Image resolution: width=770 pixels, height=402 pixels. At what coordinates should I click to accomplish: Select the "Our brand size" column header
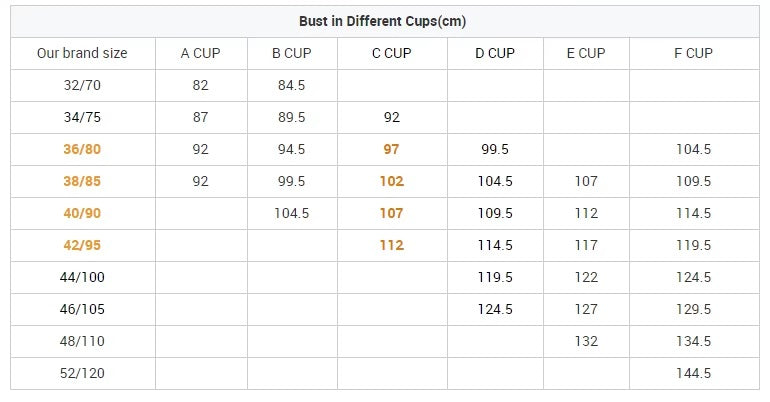[x=82, y=53]
